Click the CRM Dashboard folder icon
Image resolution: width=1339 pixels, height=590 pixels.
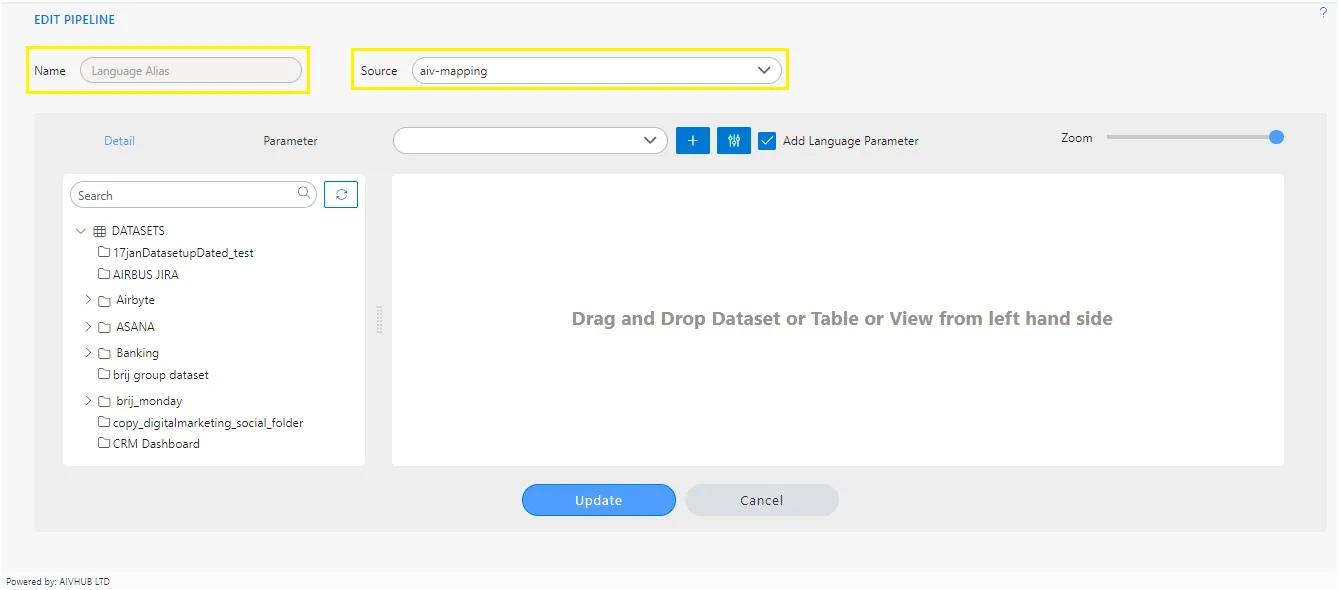click(x=104, y=443)
